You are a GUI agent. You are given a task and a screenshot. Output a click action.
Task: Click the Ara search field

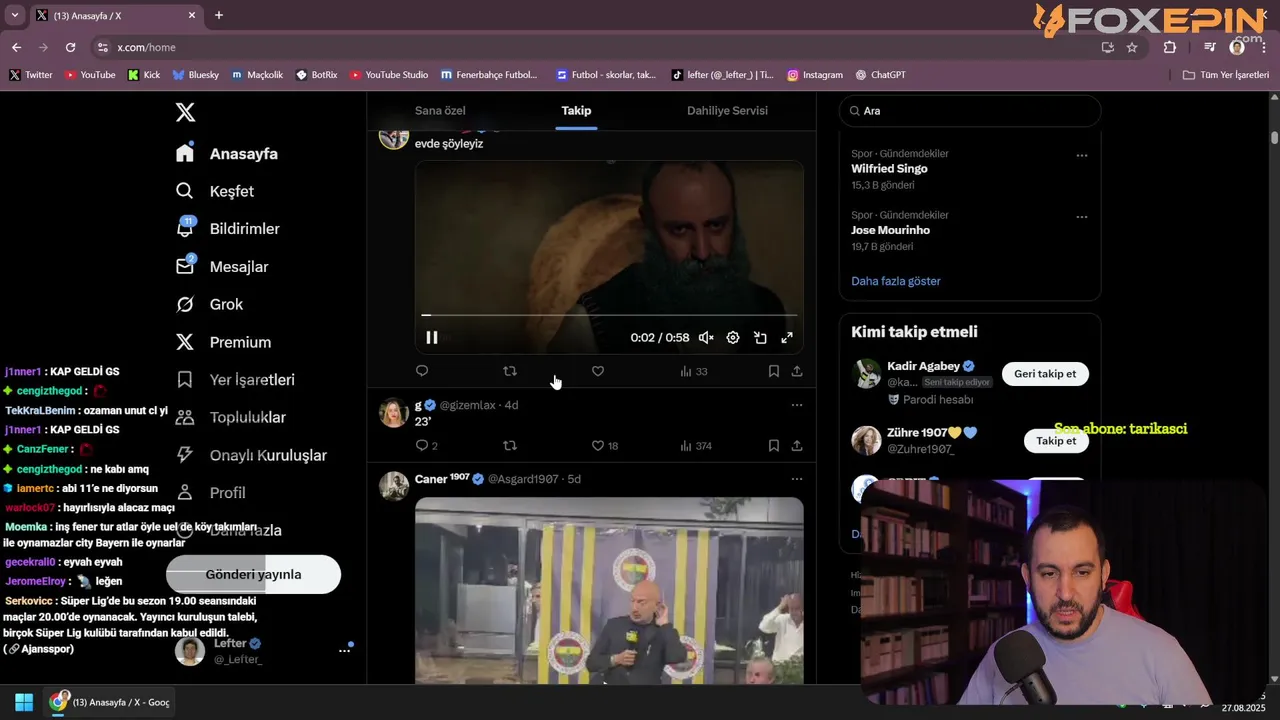(970, 111)
